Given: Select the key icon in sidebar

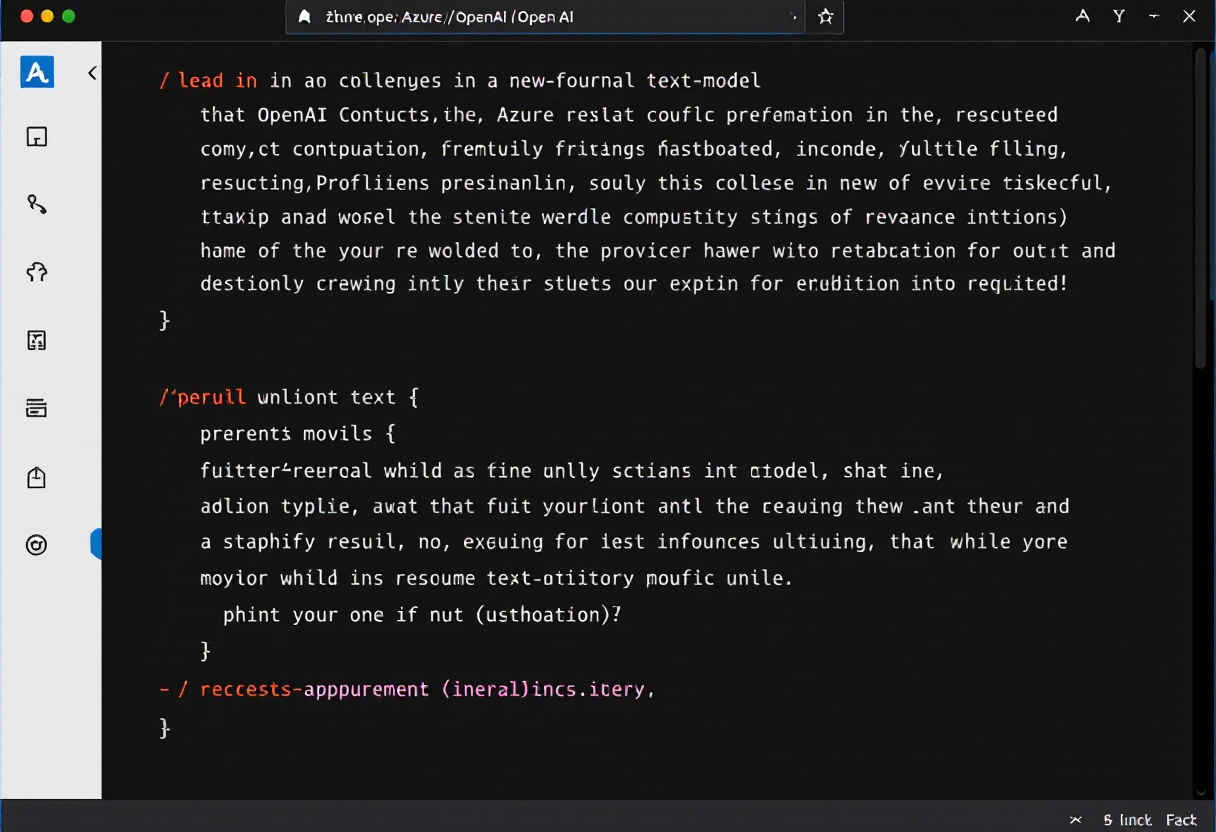Looking at the screenshot, I should pos(37,205).
